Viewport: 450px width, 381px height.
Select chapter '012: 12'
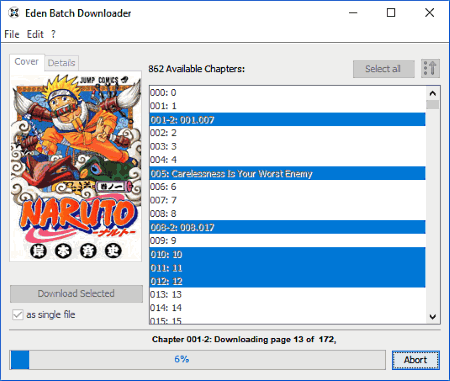288,281
